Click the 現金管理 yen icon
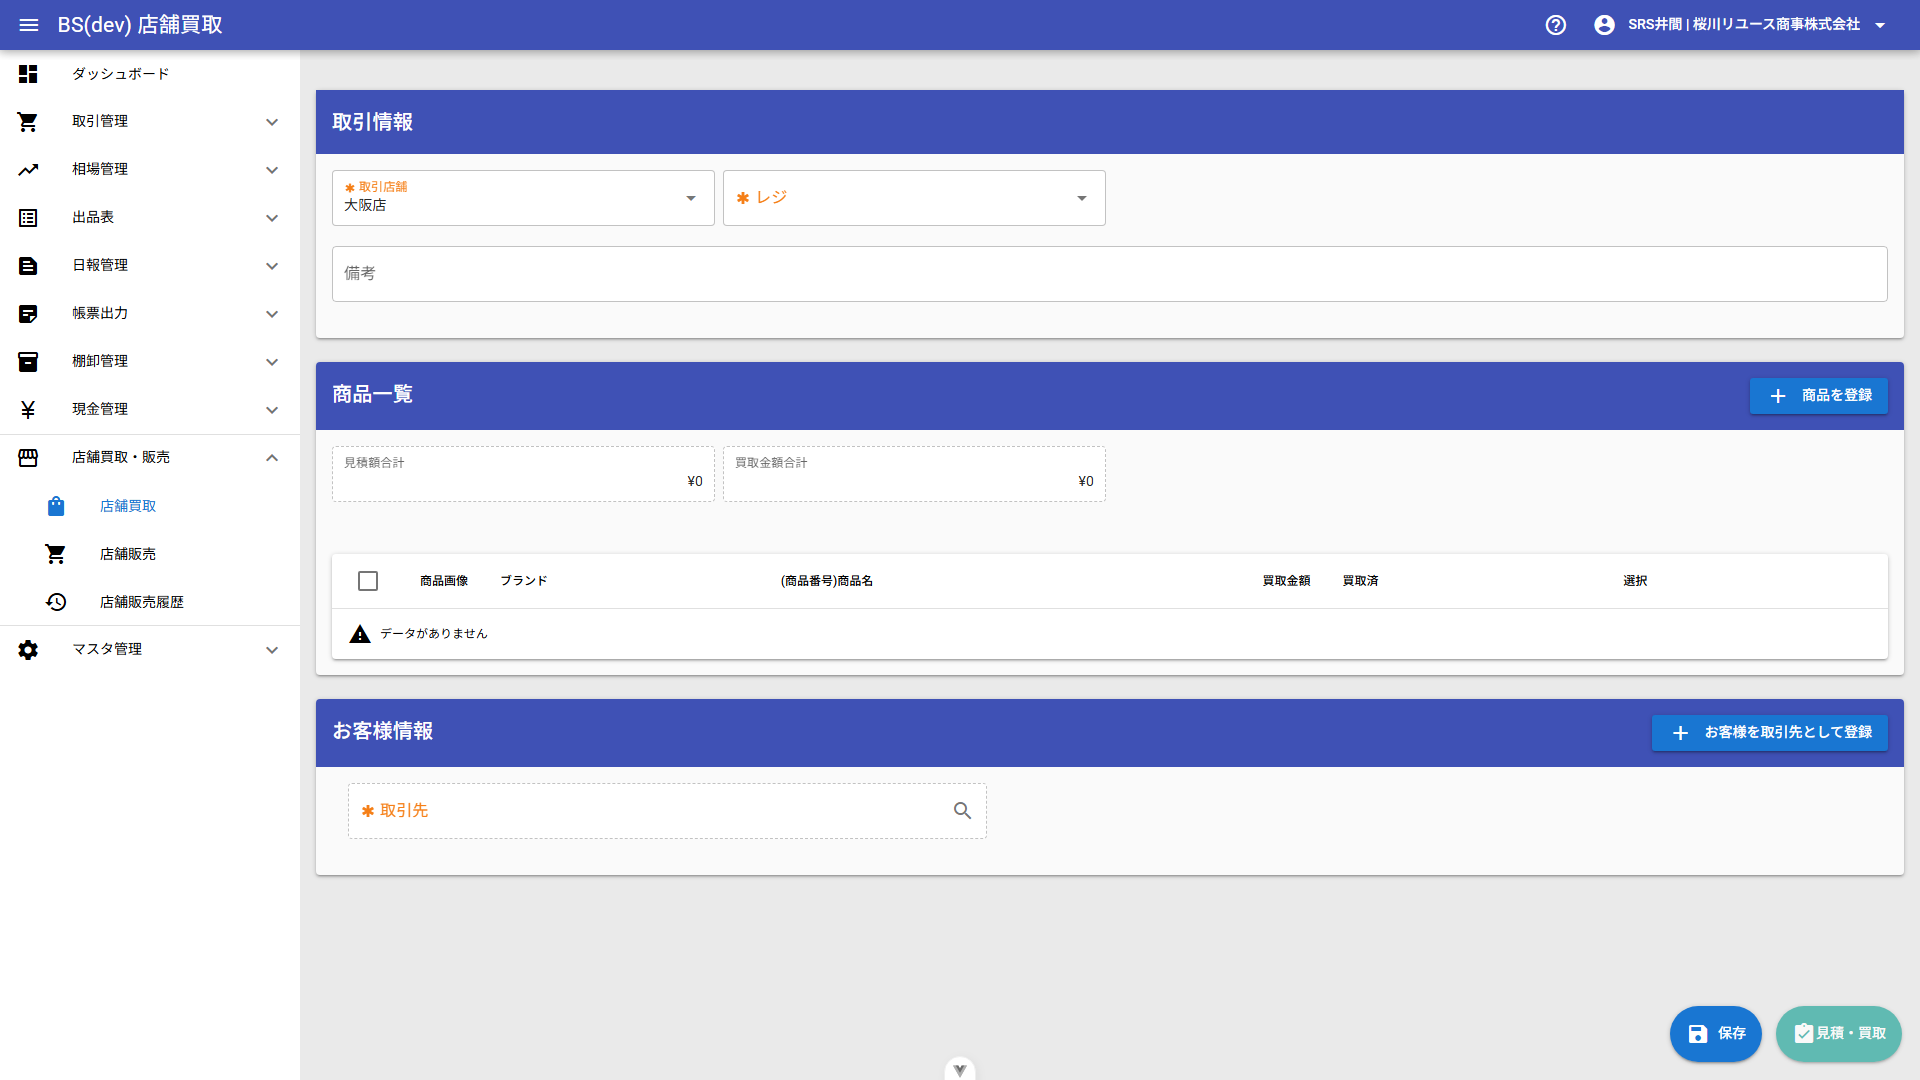Image resolution: width=1920 pixels, height=1080 pixels. tap(28, 410)
